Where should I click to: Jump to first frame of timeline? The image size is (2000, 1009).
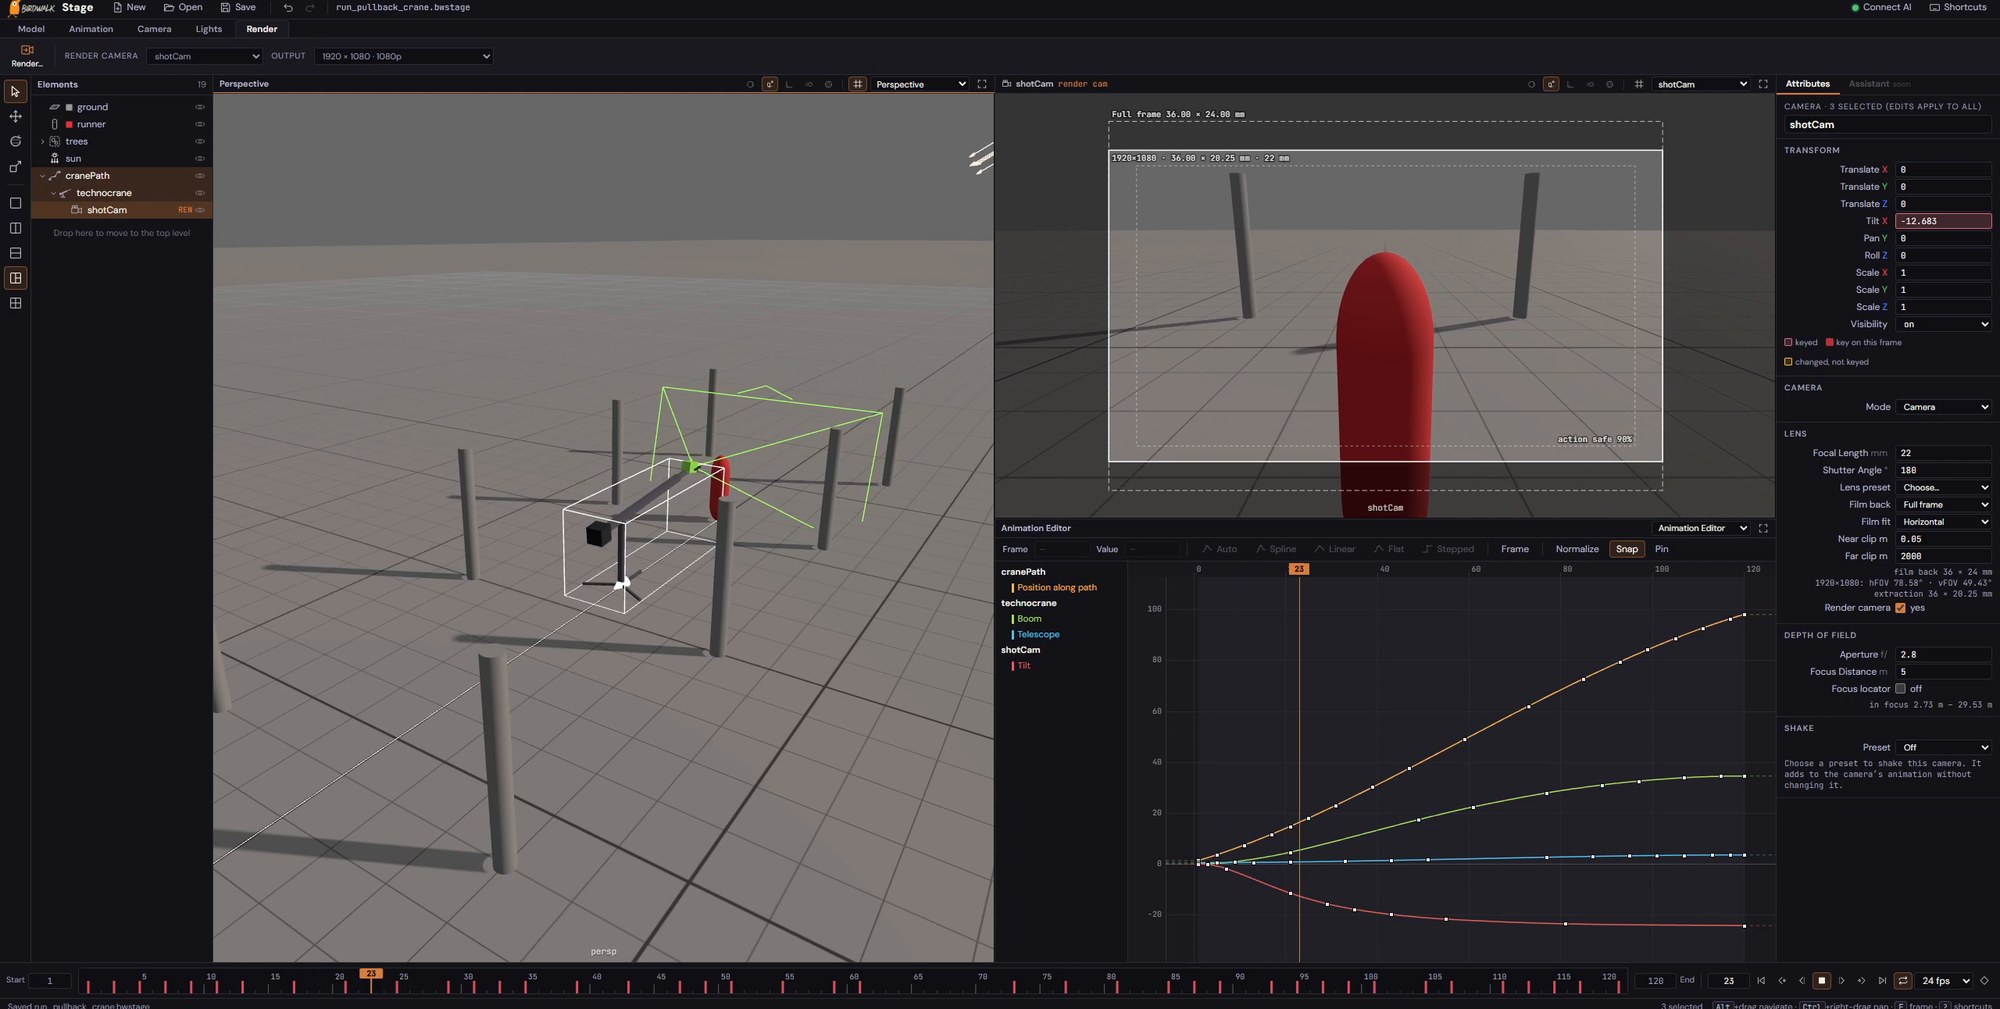[1761, 981]
